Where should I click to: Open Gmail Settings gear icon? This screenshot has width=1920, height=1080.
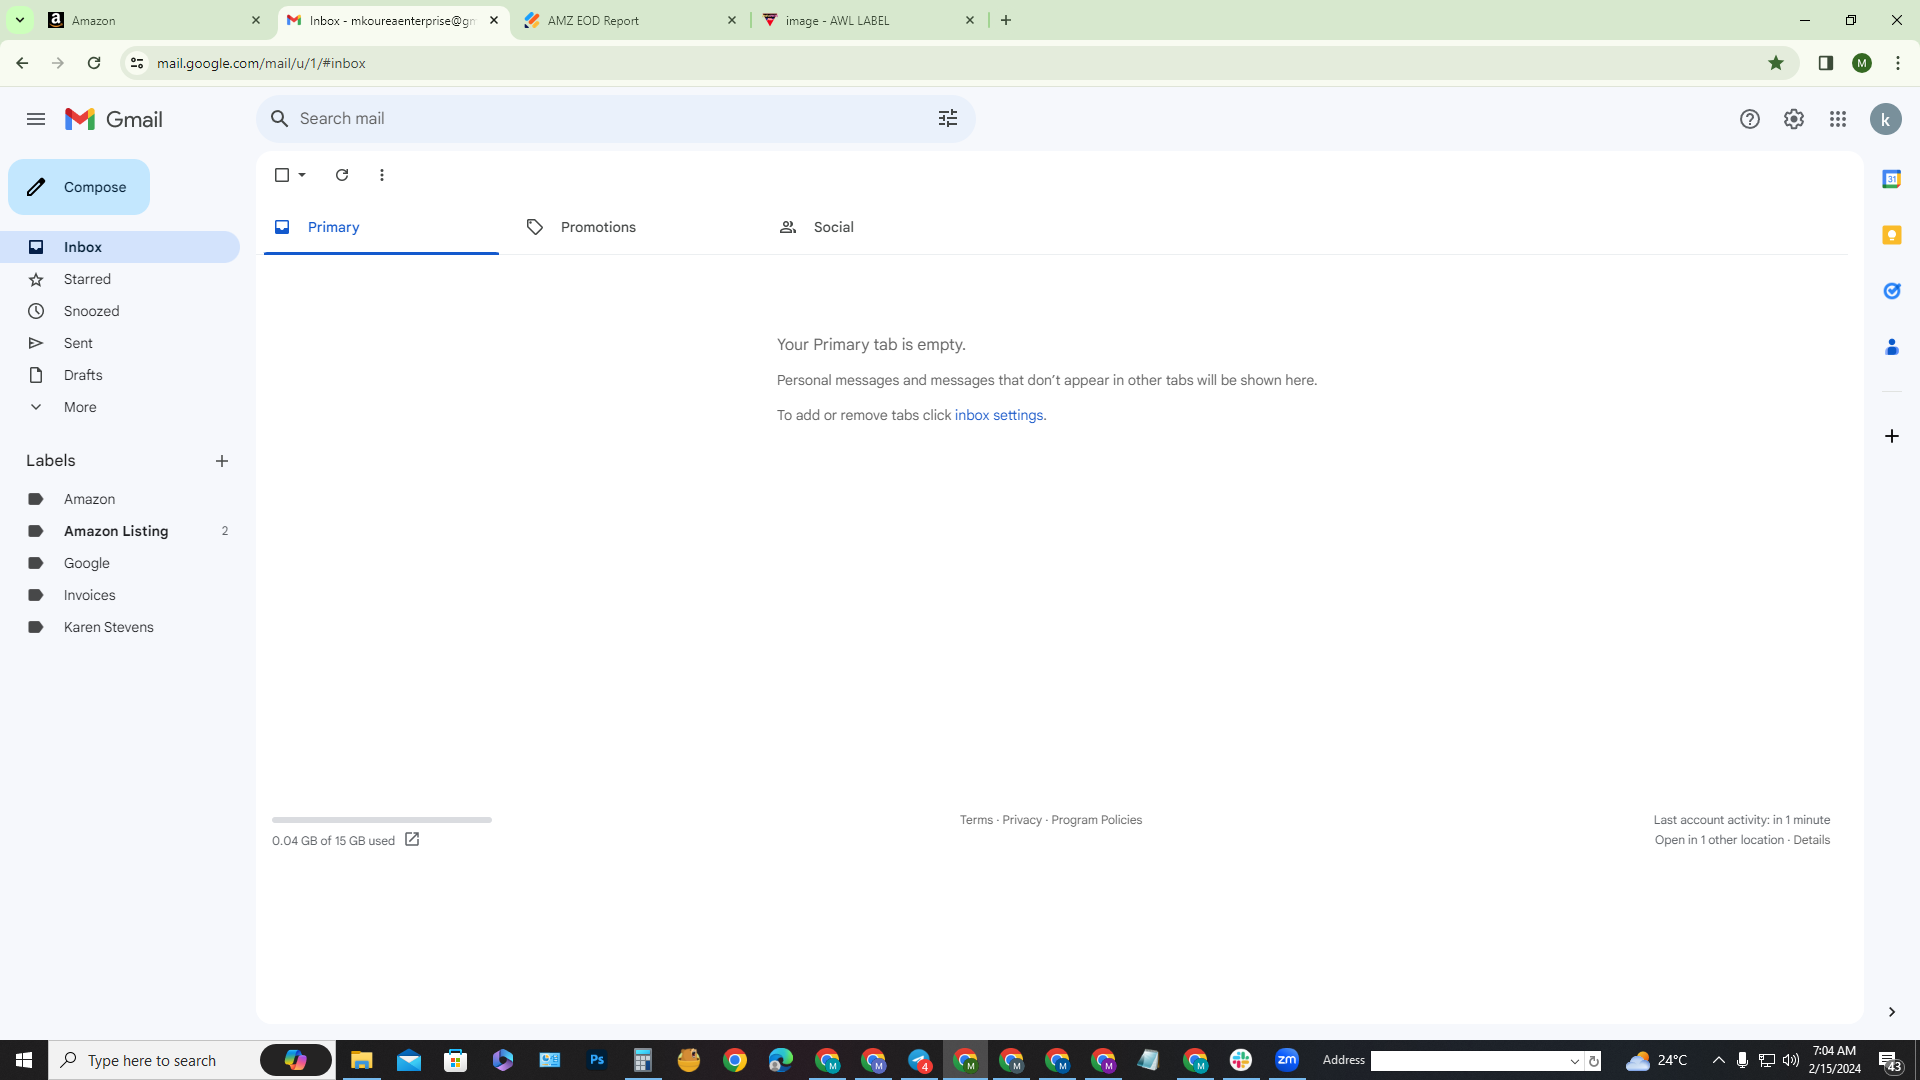[x=1794, y=119]
